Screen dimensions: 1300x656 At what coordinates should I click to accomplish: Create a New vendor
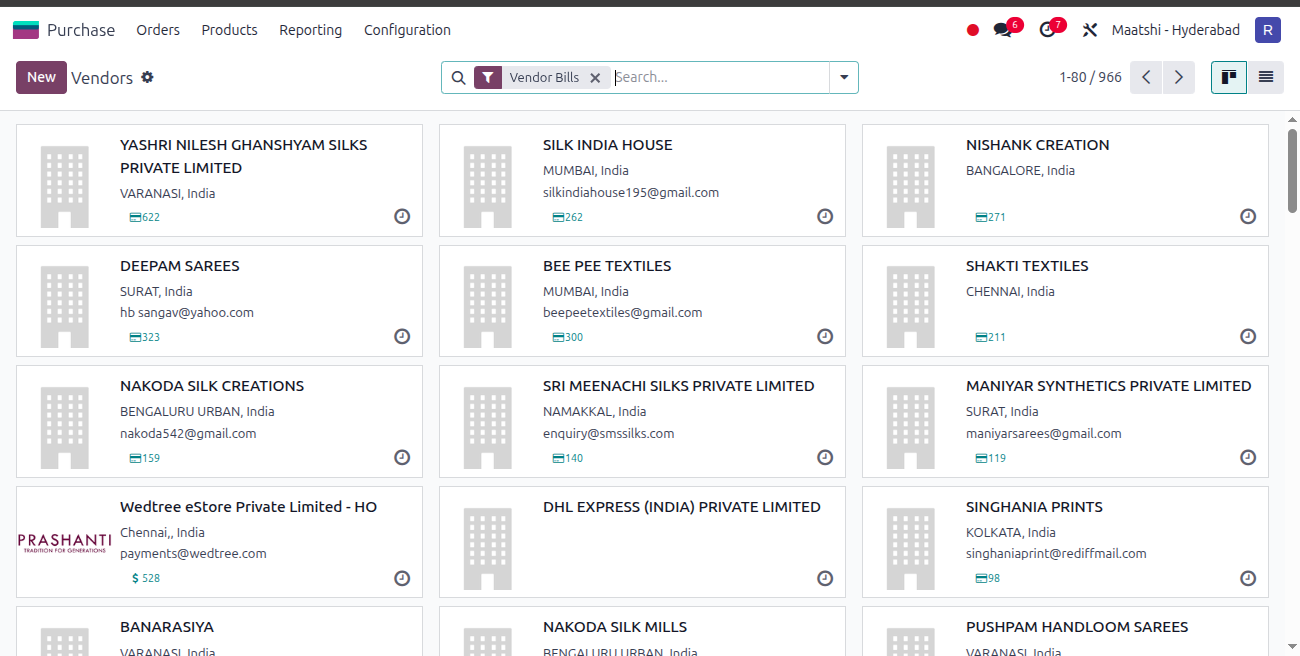pos(41,77)
